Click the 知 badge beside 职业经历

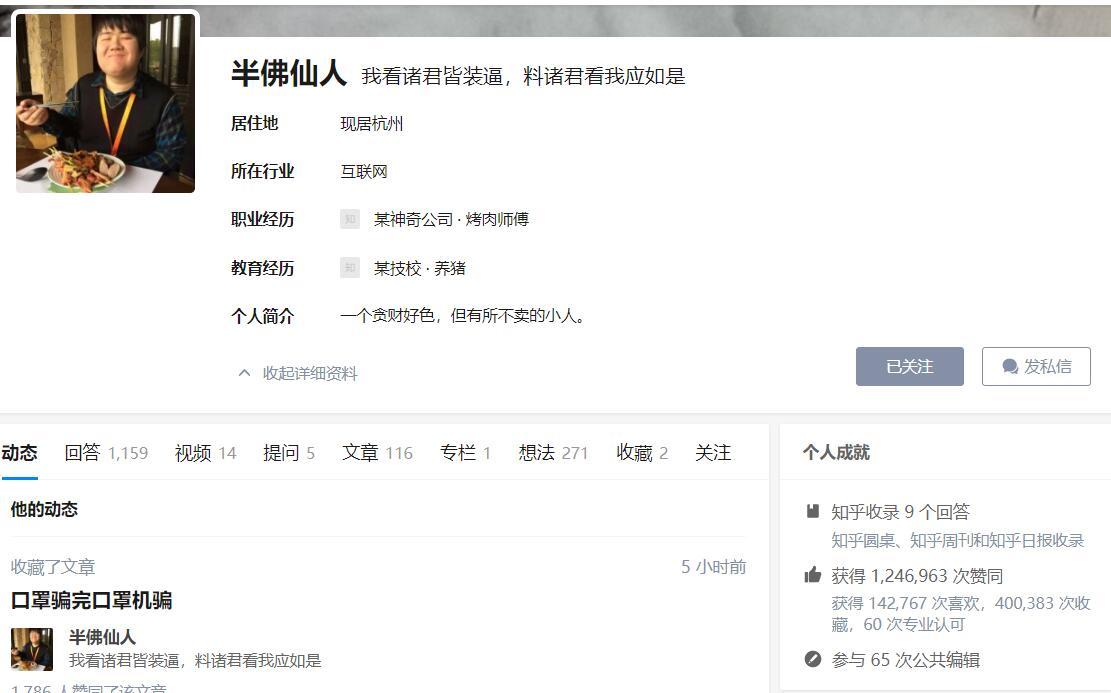click(x=349, y=219)
